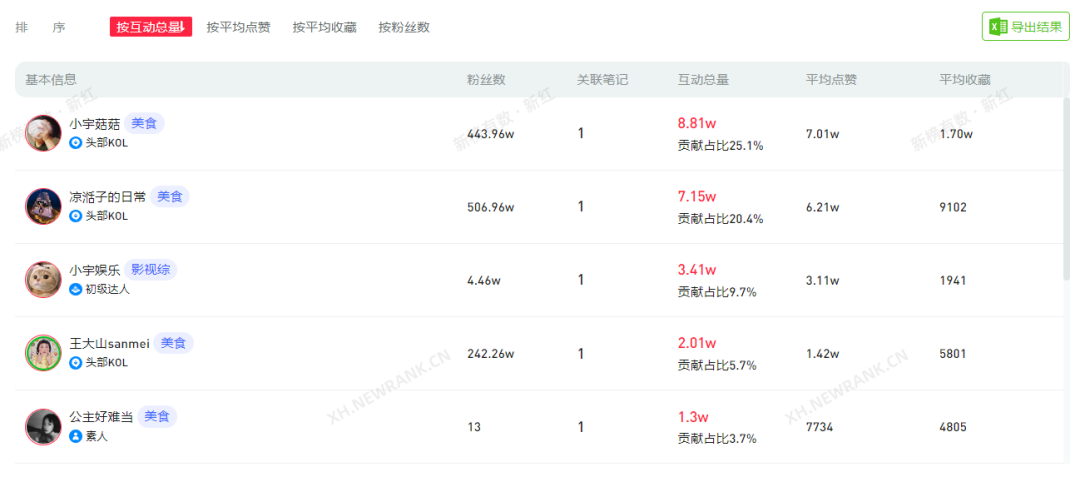Open 王大山sanmei account name link
1080x477 pixels.
(110, 343)
